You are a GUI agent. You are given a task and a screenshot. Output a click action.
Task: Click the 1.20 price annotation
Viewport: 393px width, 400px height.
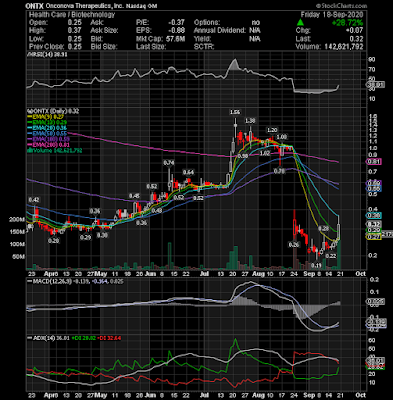(x=272, y=130)
